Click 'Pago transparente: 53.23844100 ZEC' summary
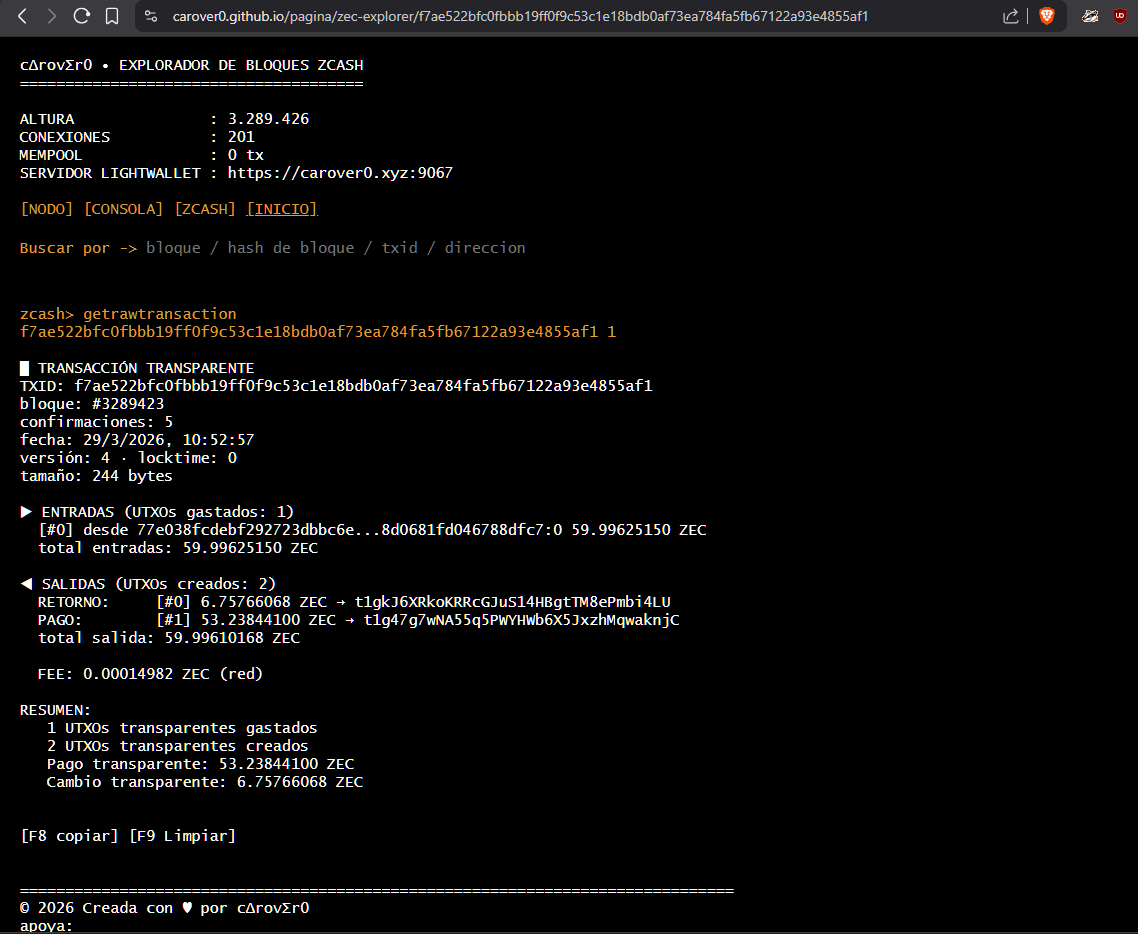 [x=200, y=764]
